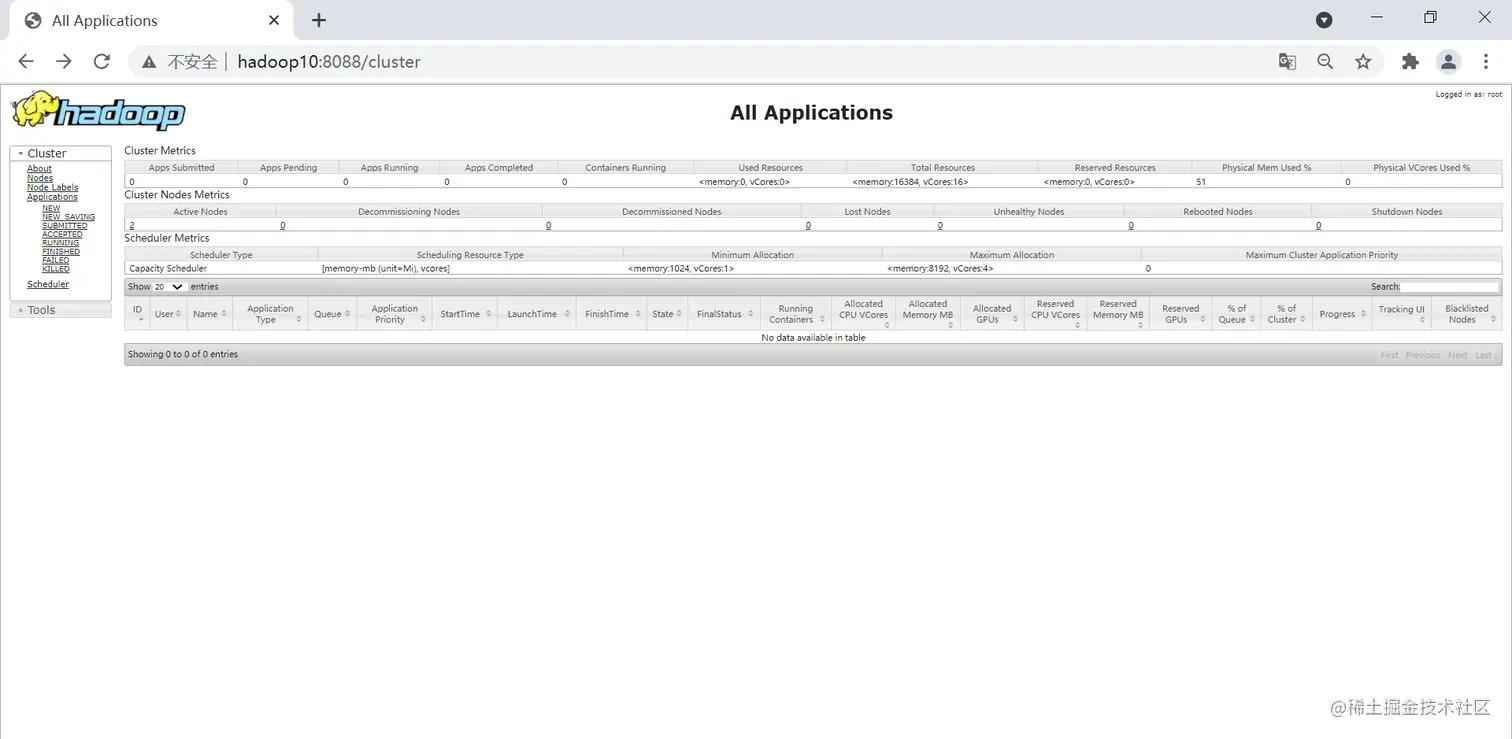The image size is (1512, 739).
Task: Sort by Allocated CPU VCores column
Action: coord(864,314)
